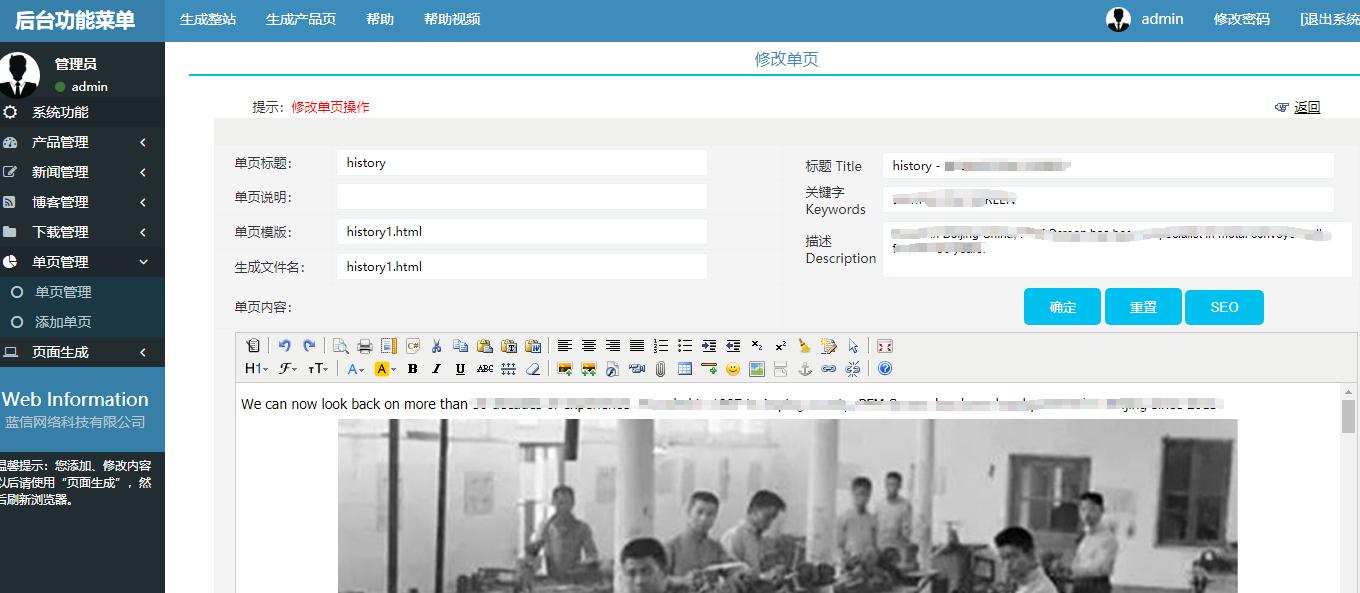
Task: Open the font family dropdown
Action: pyautogui.click(x=288, y=369)
